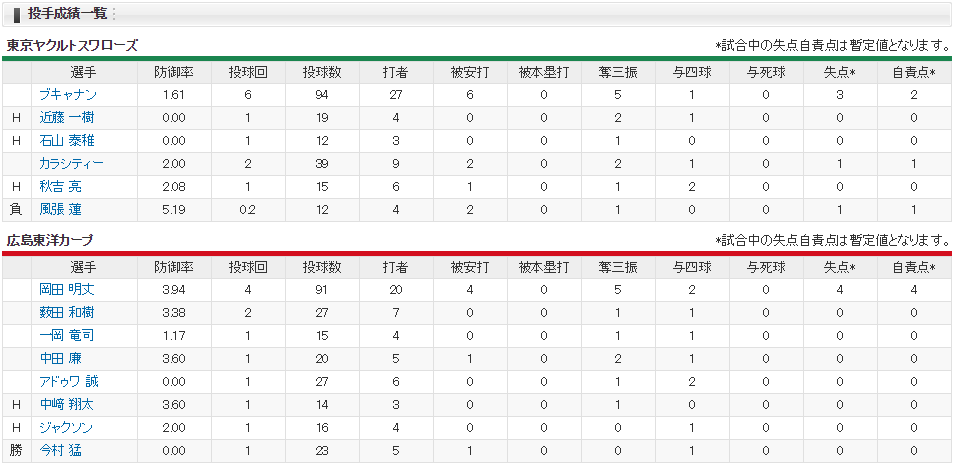Click アドゥワ 誠 player name
This screenshot has width=955, height=465.
pos(69,382)
